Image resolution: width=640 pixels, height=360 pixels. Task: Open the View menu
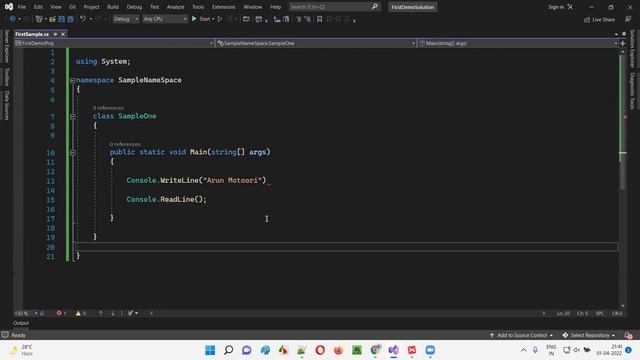tap(56, 7)
